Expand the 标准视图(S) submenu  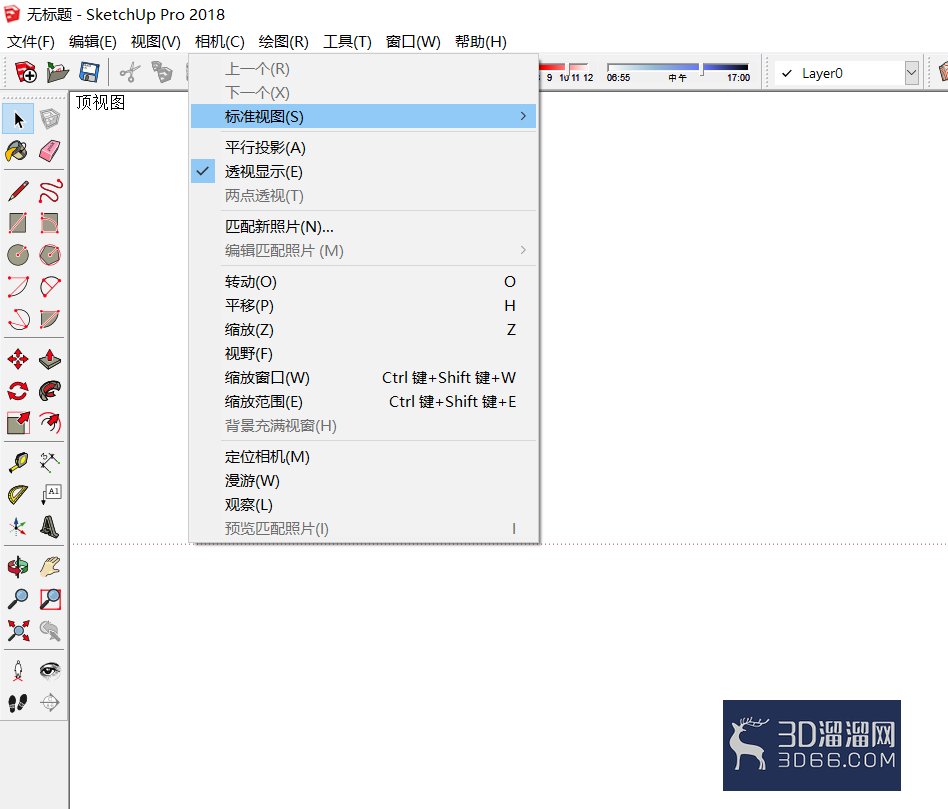click(x=363, y=116)
